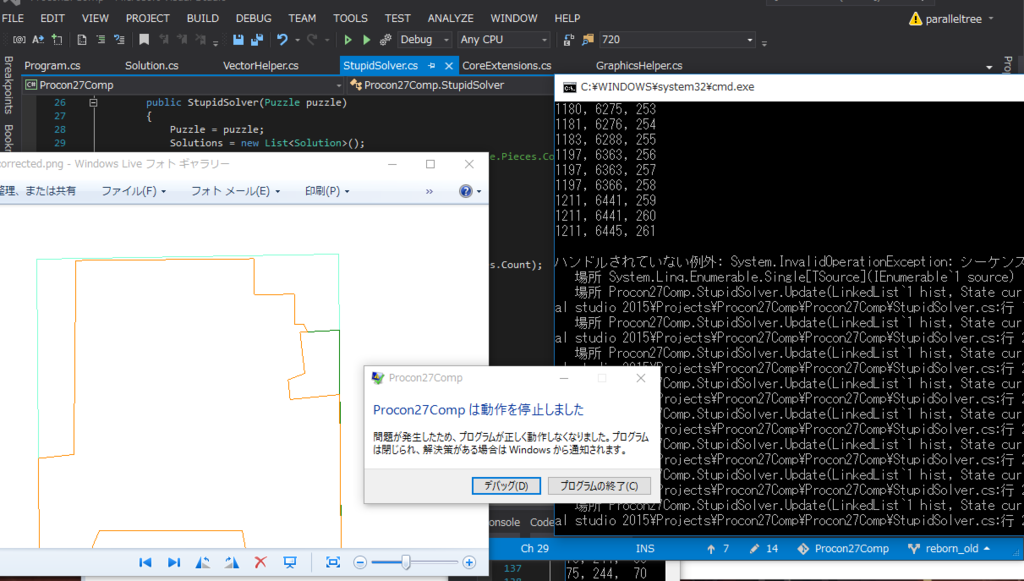Go to previous photo in gallery
This screenshot has width=1024, height=581.
[145, 563]
